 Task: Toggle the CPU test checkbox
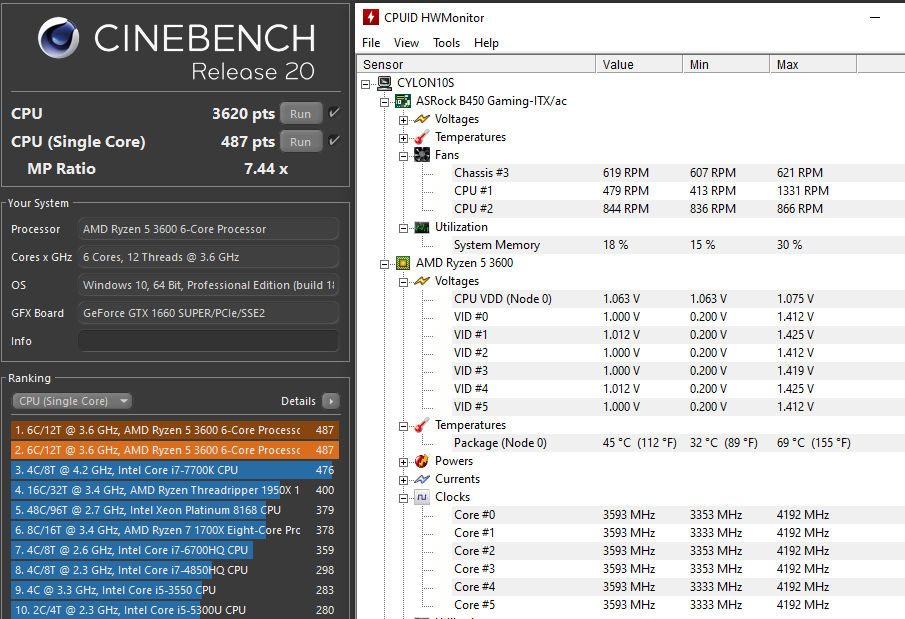[x=335, y=114]
